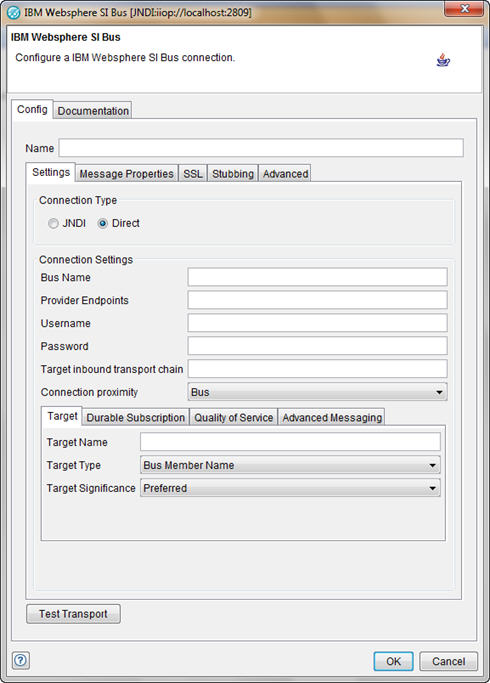Open the Target Type dropdown
This screenshot has width=490, height=683.
click(x=290, y=465)
